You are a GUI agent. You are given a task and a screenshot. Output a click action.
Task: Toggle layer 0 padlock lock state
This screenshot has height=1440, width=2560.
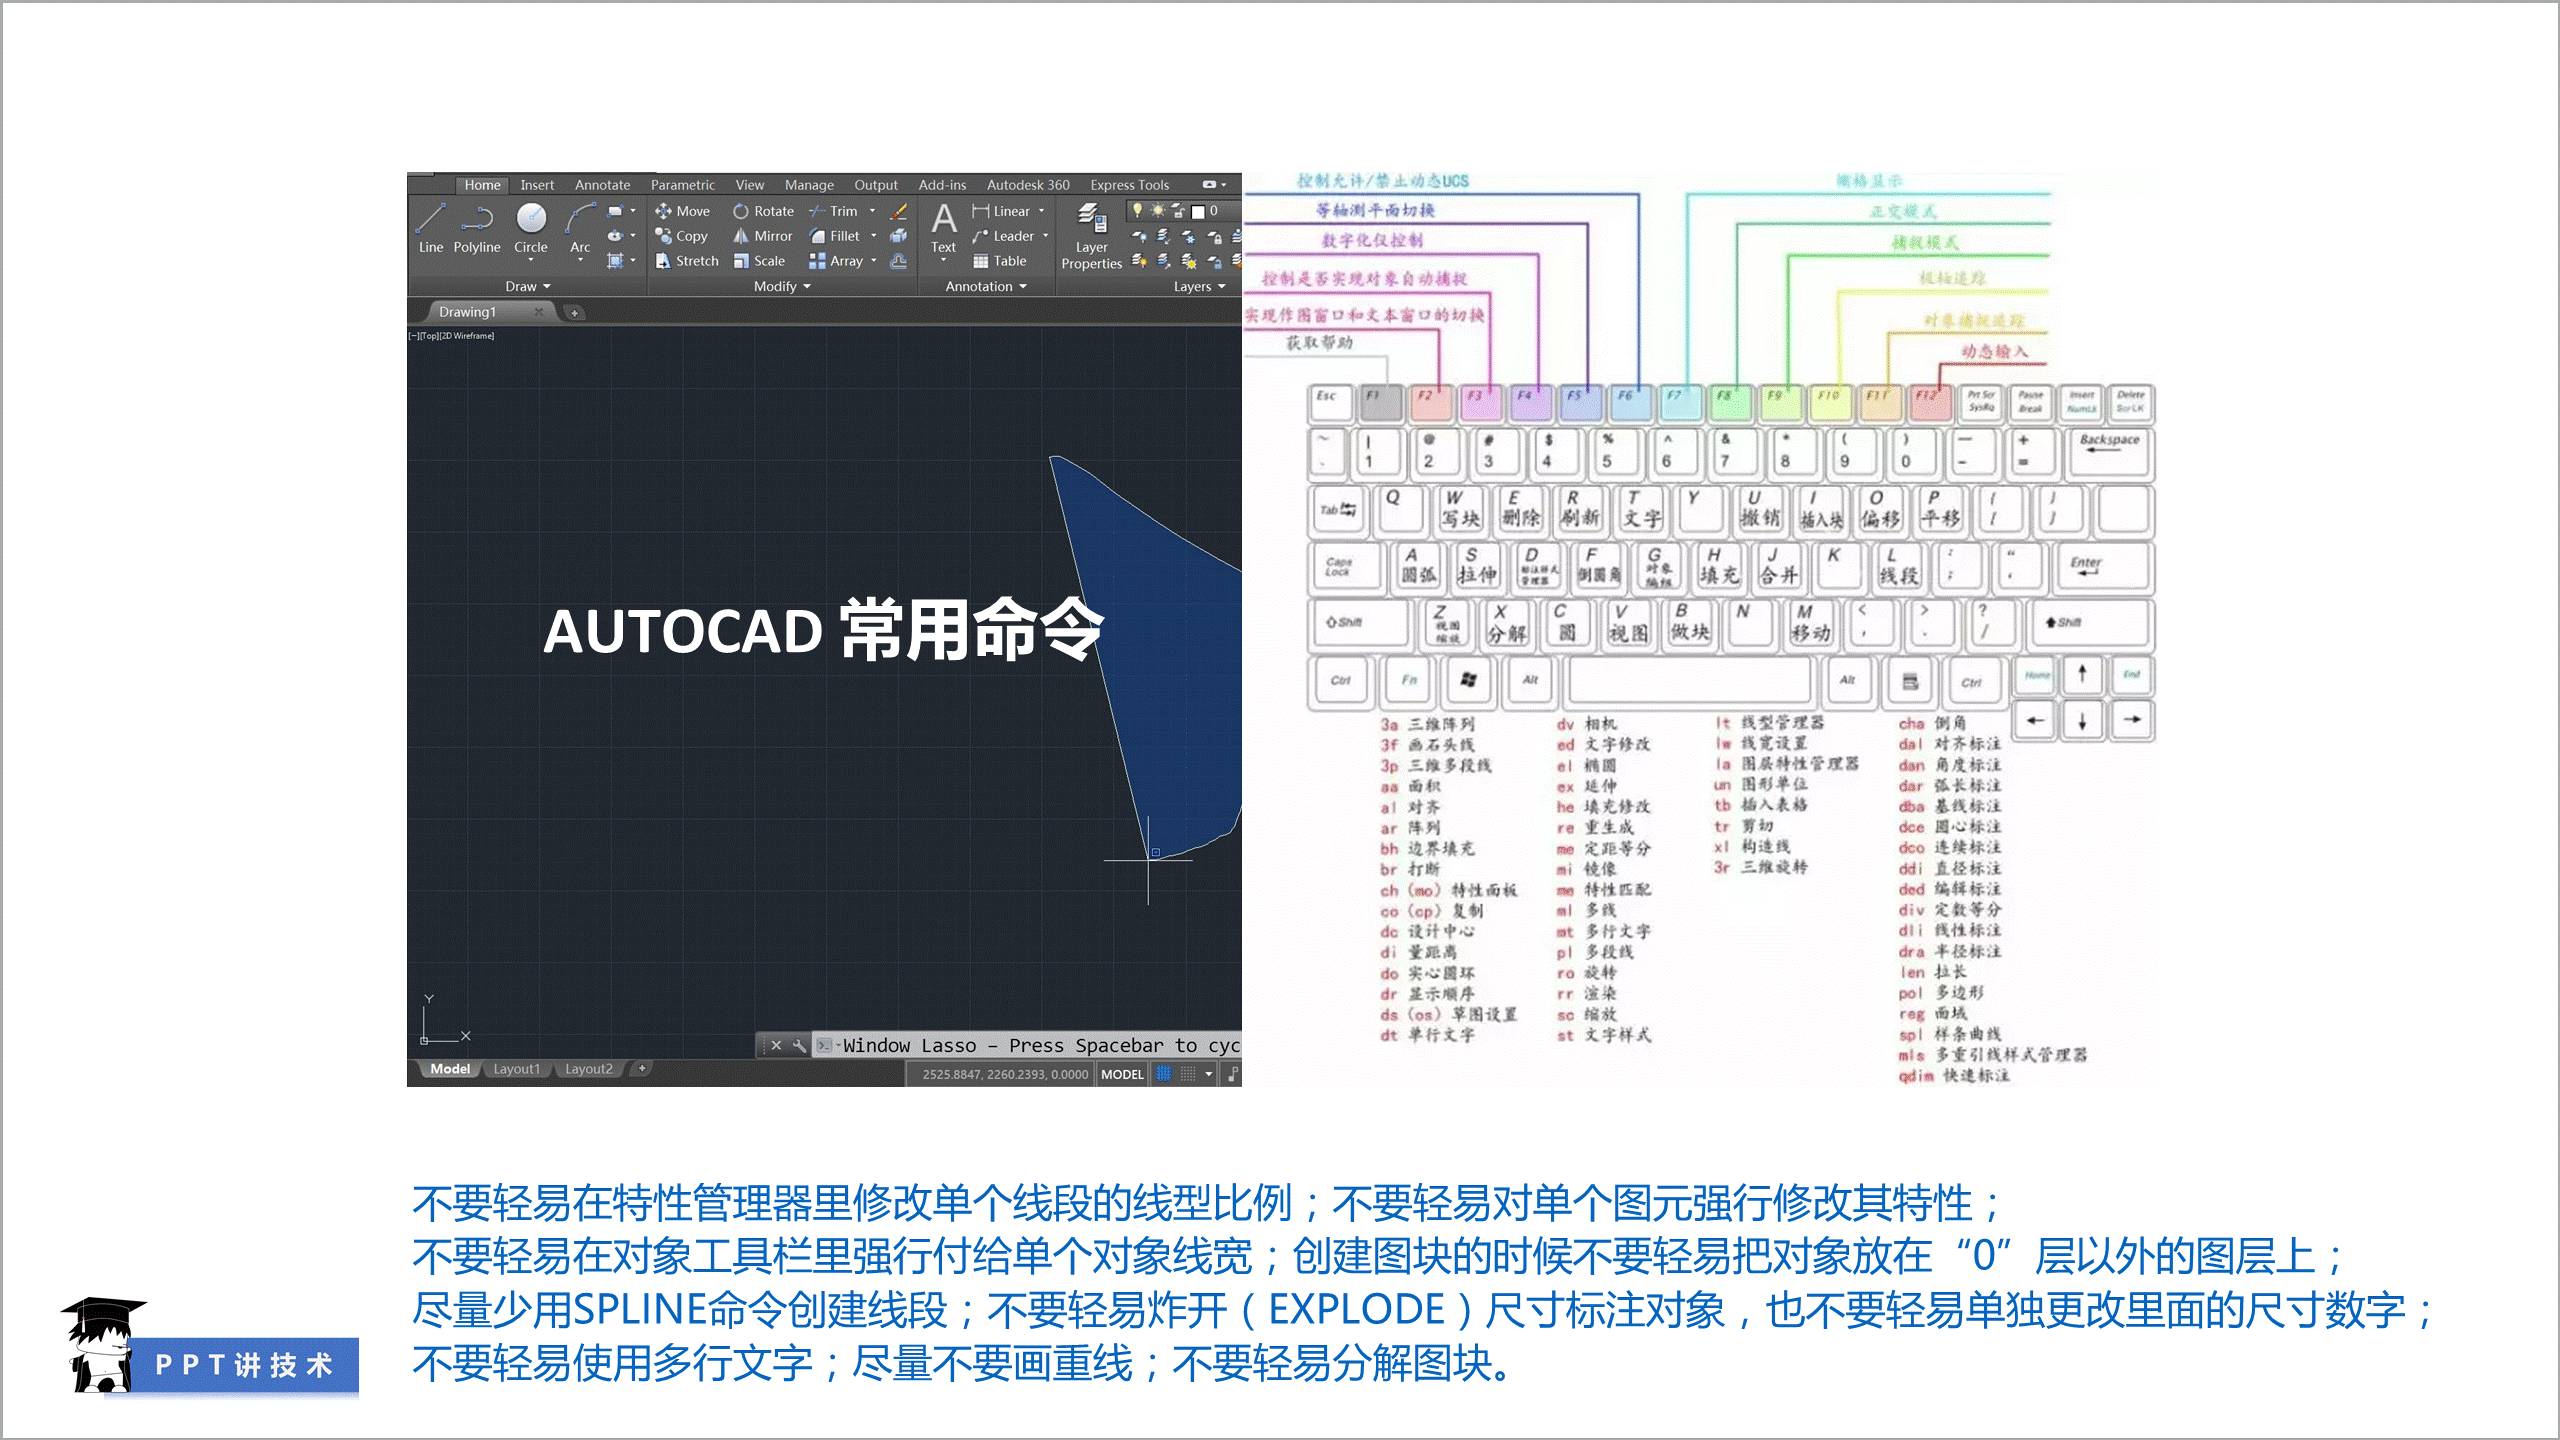[x=1178, y=210]
